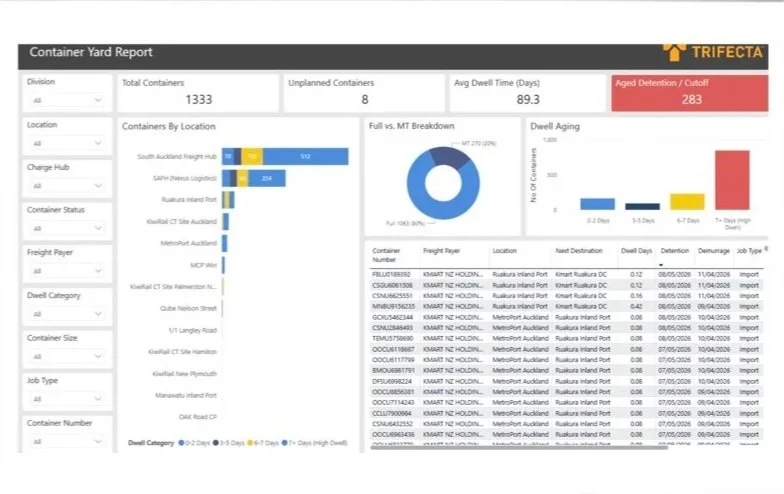This screenshot has height=494, width=784.
Task: Expand the Container Size dropdown
Action: tap(67, 356)
